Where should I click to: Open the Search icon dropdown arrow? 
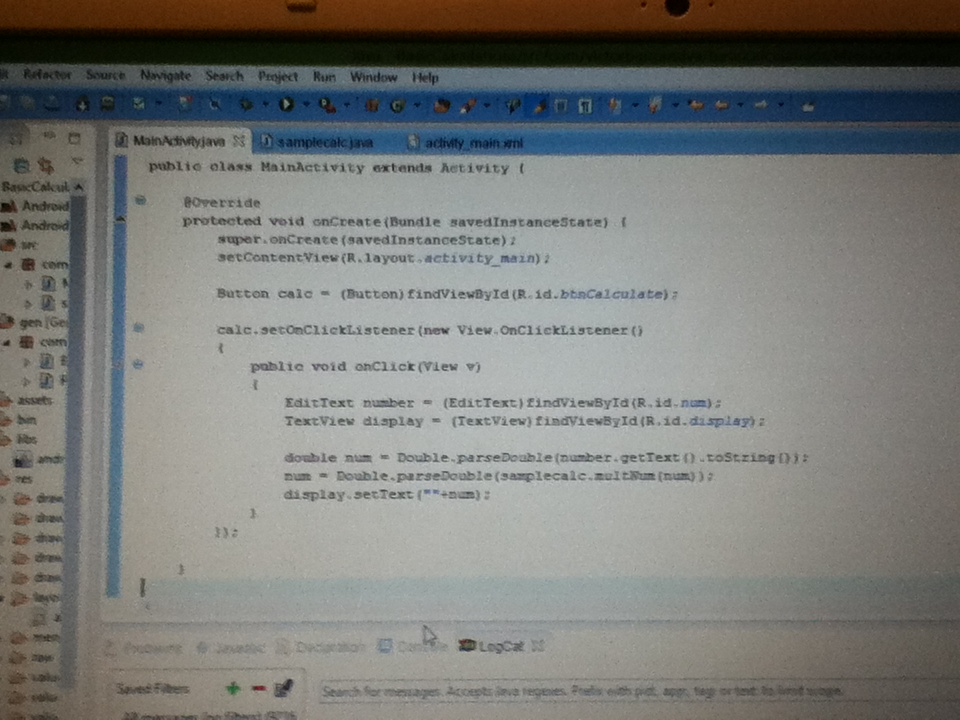487,106
